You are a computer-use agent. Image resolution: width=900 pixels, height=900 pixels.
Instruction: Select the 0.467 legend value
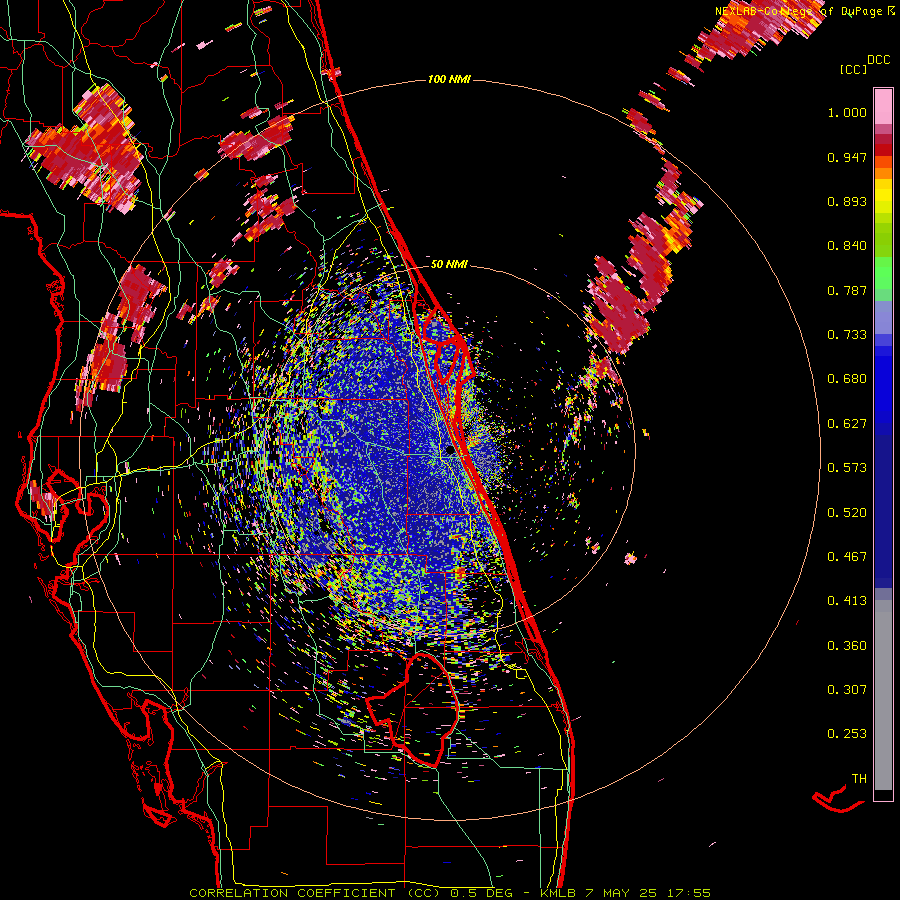(847, 557)
